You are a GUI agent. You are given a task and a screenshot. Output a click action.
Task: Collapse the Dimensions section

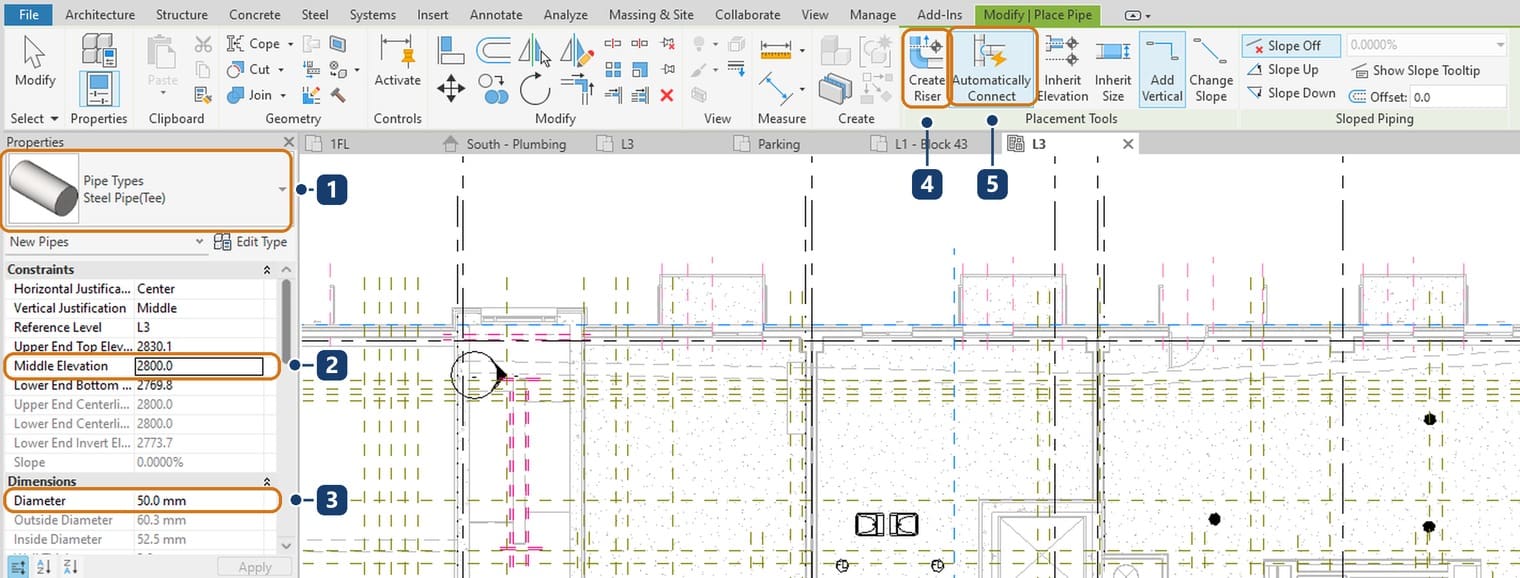[267, 482]
